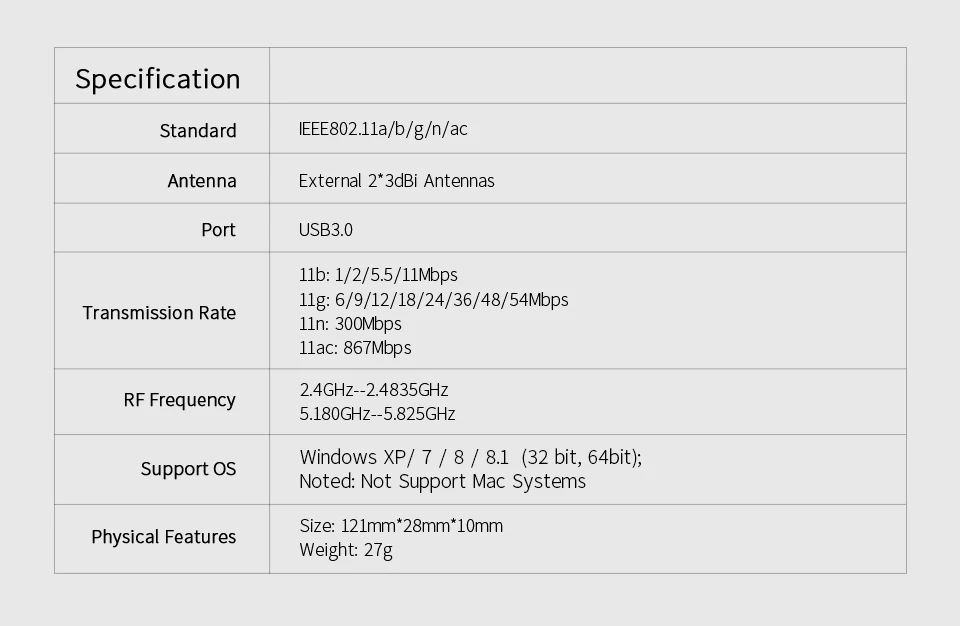This screenshot has height=626, width=960.
Task: Click the Weight: 27g line
Action: [x=346, y=550]
